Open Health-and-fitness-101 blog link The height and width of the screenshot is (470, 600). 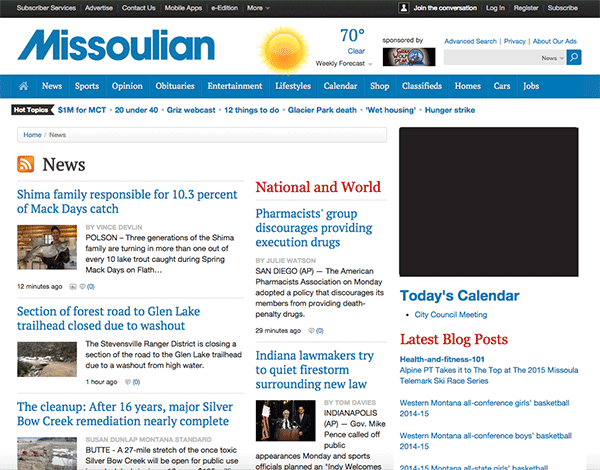[442, 359]
